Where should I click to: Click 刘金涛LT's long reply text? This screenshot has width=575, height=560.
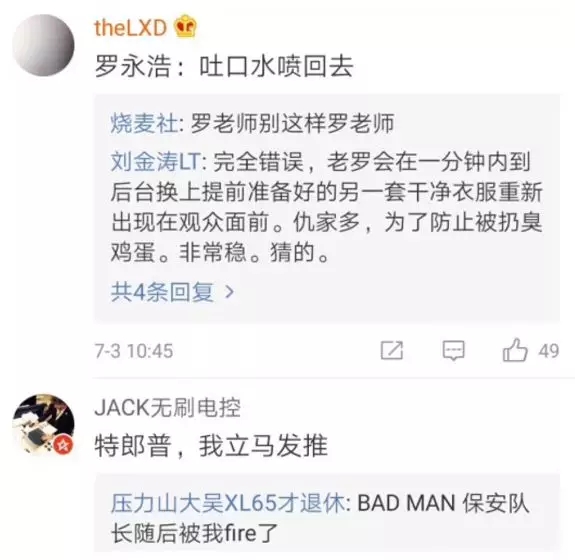coord(327,207)
